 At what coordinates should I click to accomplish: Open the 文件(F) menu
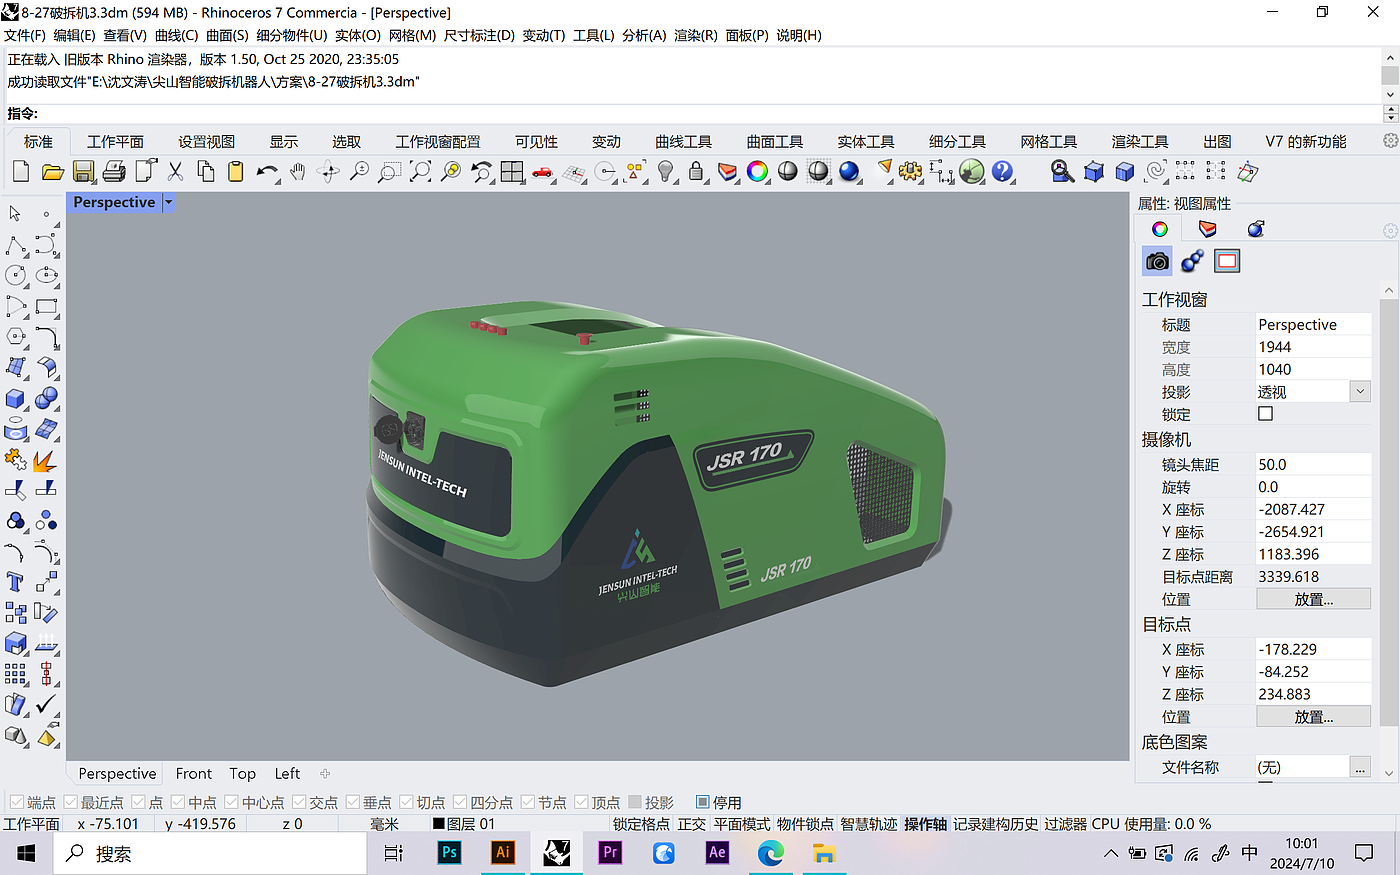[x=25, y=35]
